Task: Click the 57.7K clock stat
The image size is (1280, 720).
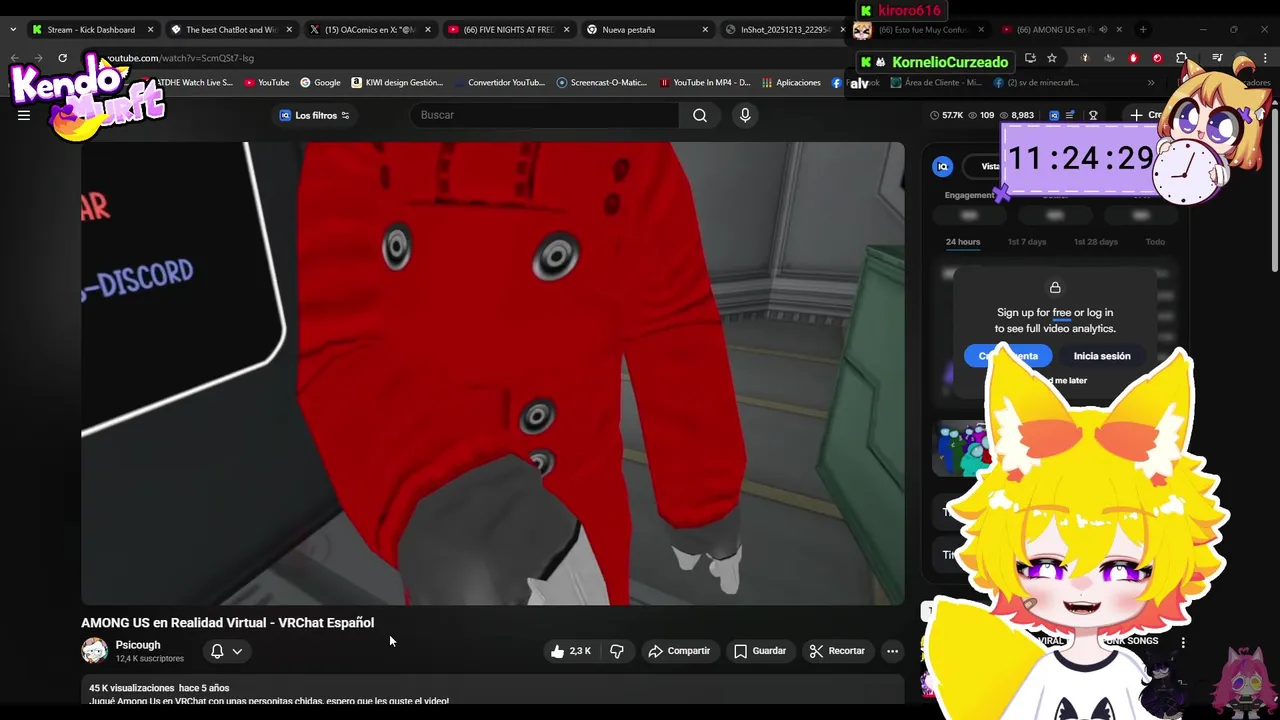Action: pos(946,115)
